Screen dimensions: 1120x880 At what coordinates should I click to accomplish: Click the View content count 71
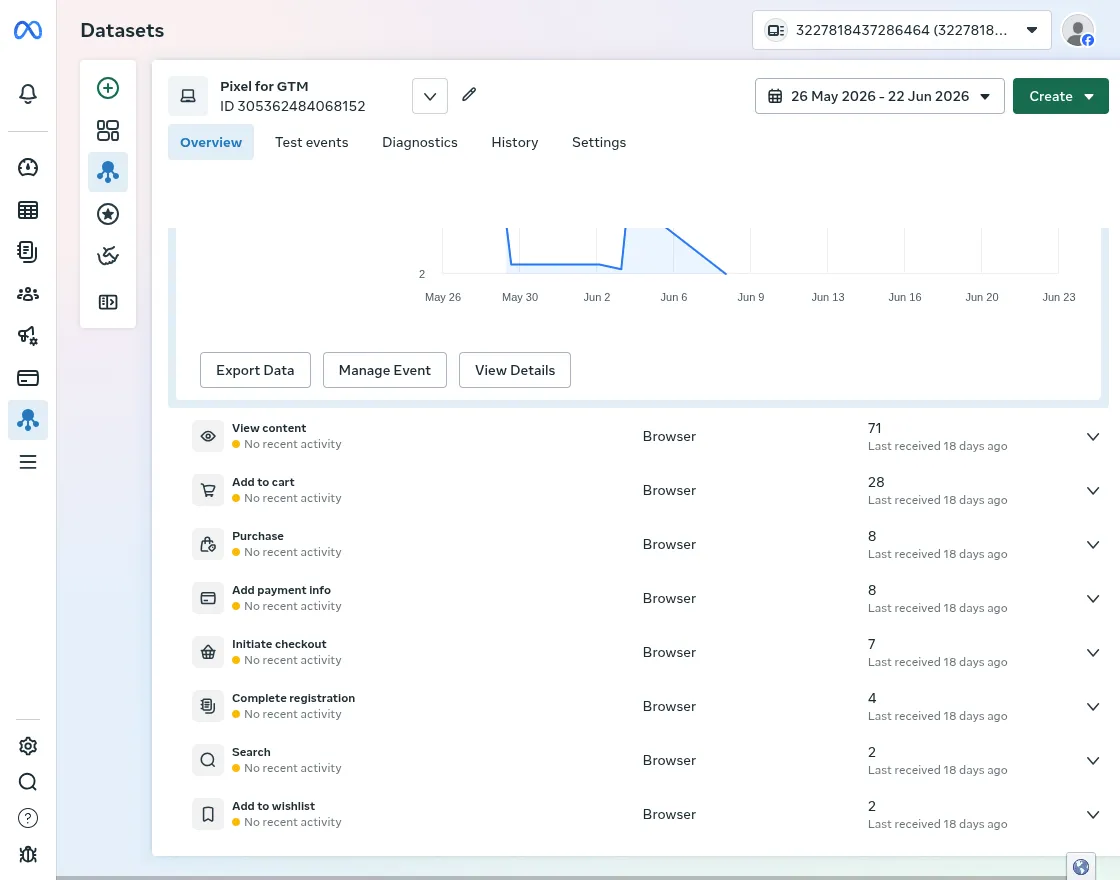point(874,428)
